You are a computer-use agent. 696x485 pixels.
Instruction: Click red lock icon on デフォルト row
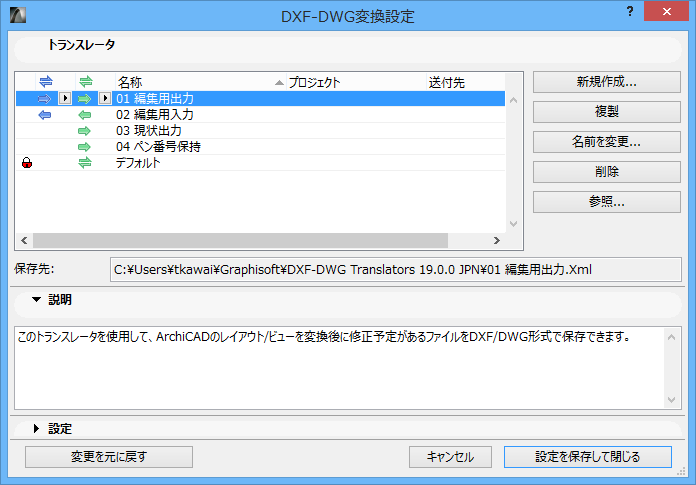coord(27,163)
